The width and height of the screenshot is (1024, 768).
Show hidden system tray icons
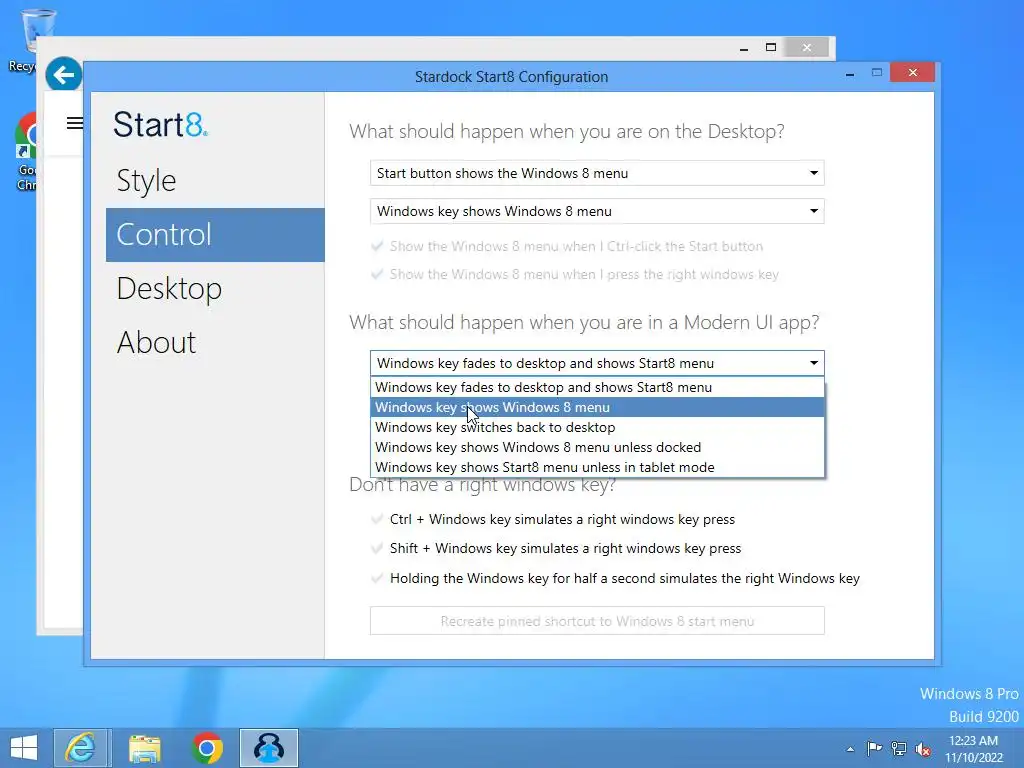pyautogui.click(x=850, y=749)
